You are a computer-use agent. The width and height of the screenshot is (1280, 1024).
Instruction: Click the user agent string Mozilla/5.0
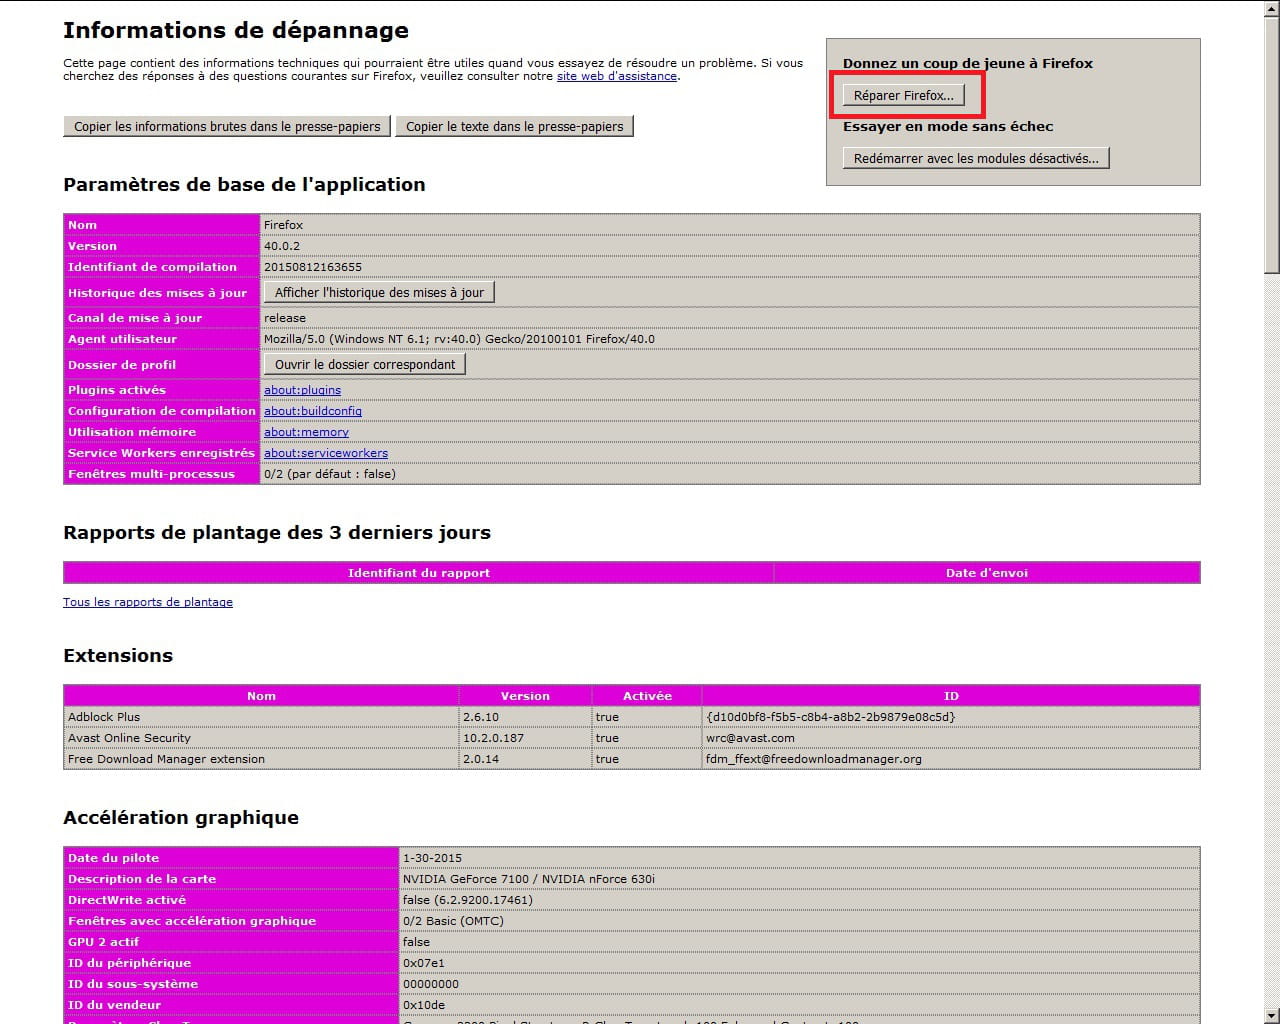tap(459, 339)
